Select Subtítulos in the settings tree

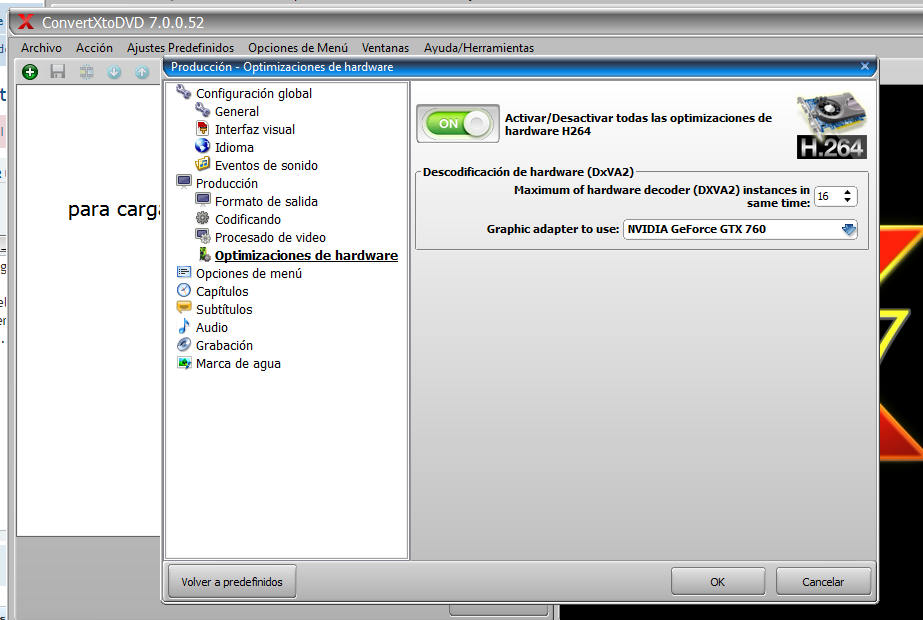tap(224, 309)
